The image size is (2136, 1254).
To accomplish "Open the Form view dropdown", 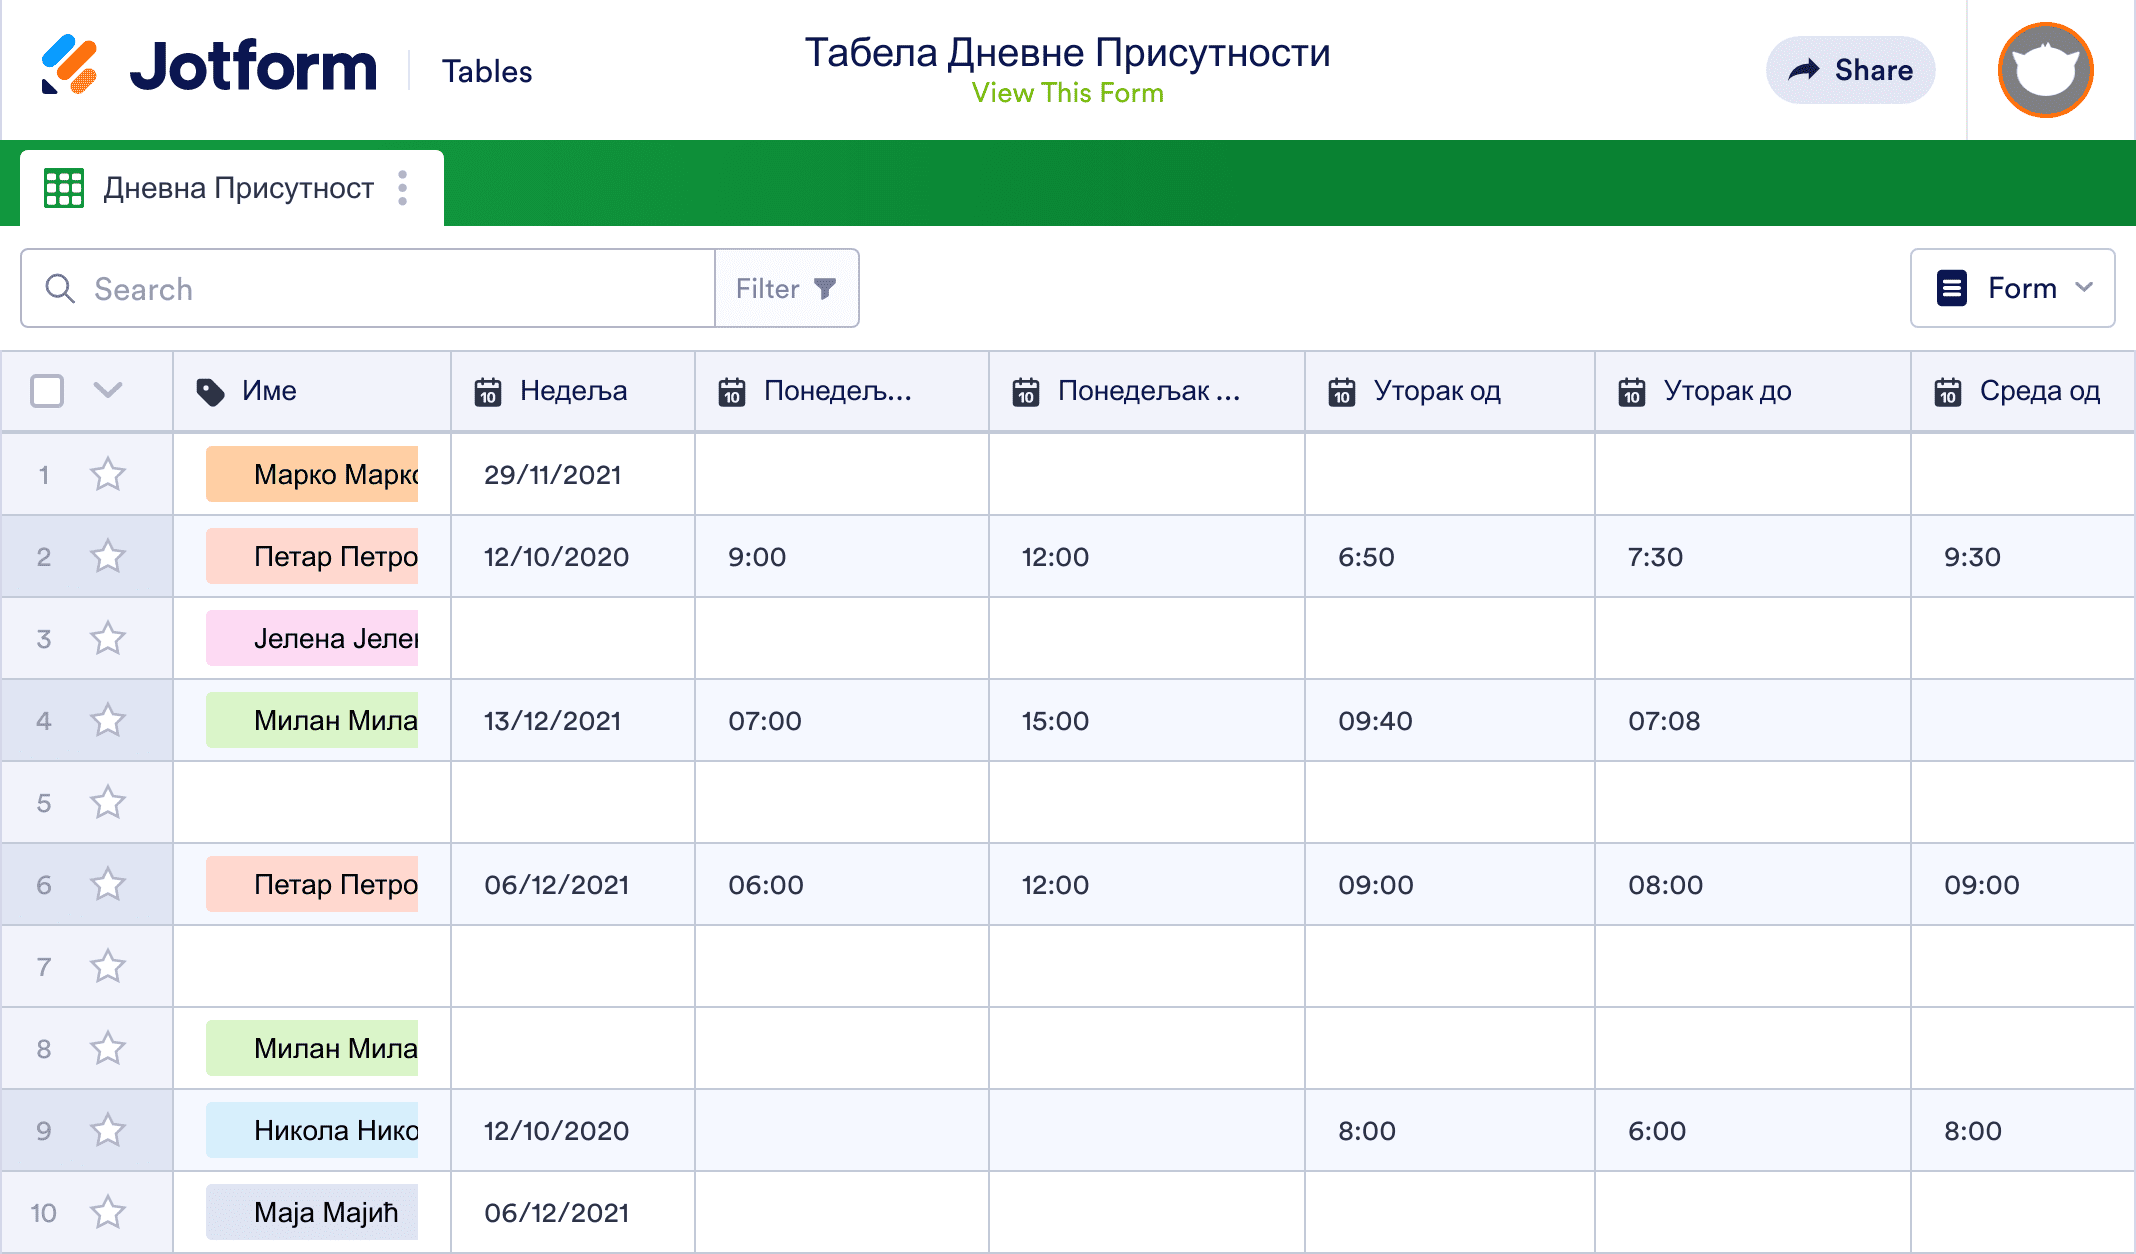I will [2012, 288].
